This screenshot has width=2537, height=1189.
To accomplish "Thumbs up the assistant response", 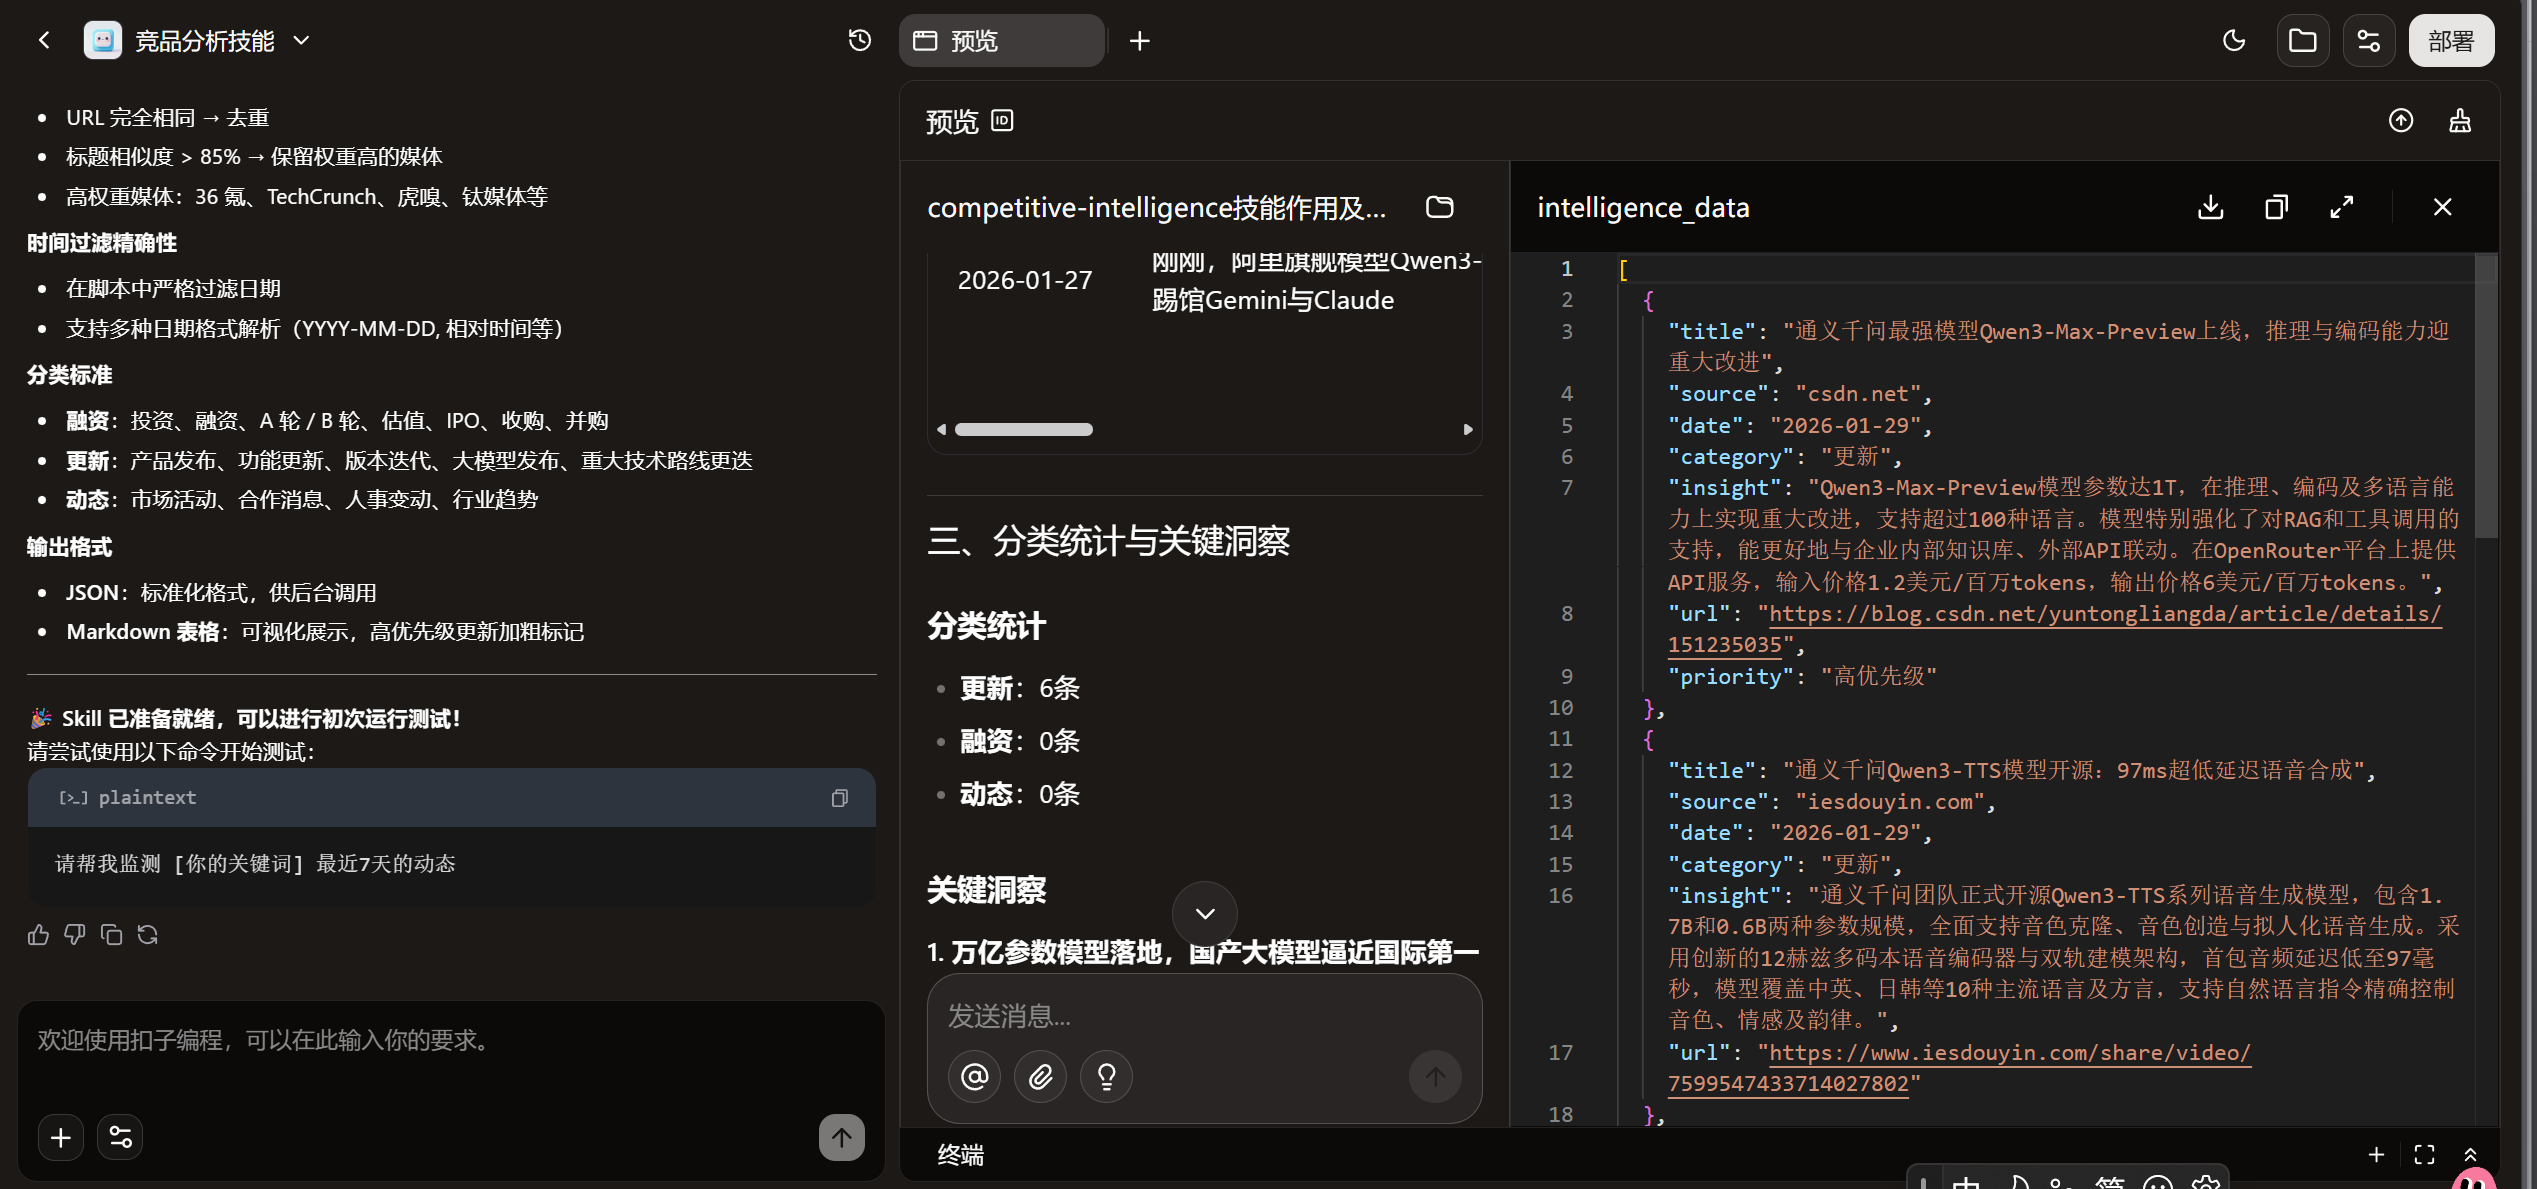I will [x=38, y=934].
